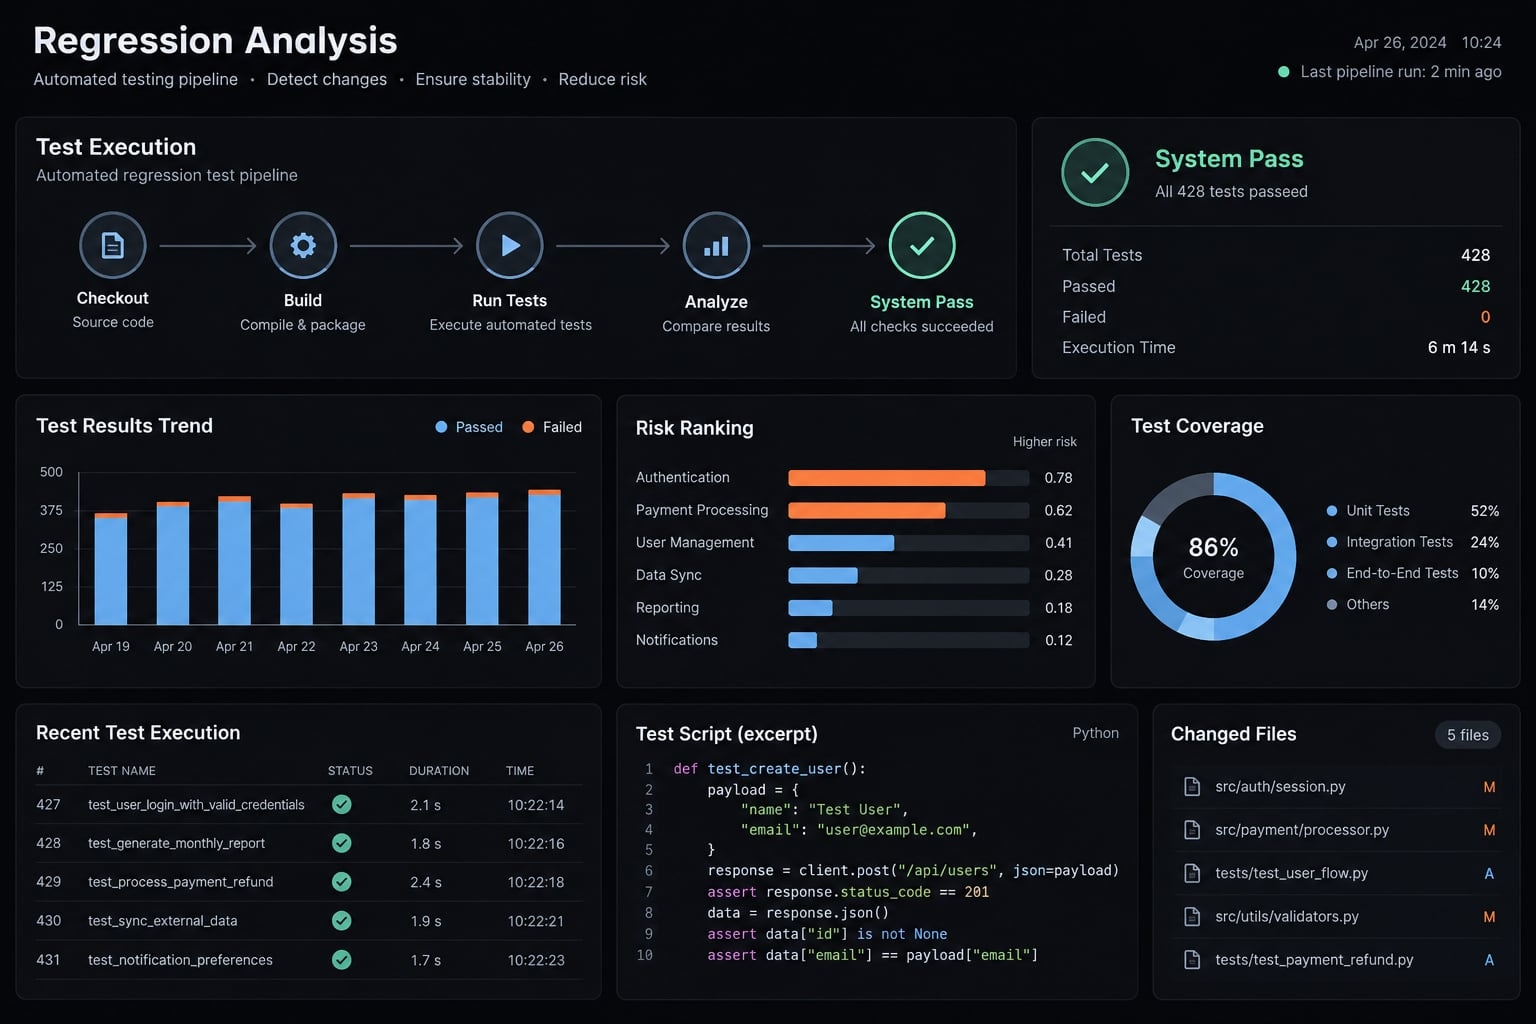This screenshot has width=1536, height=1024.
Task: Click the Execution Time value 6 m 14 s
Action: 1459,348
